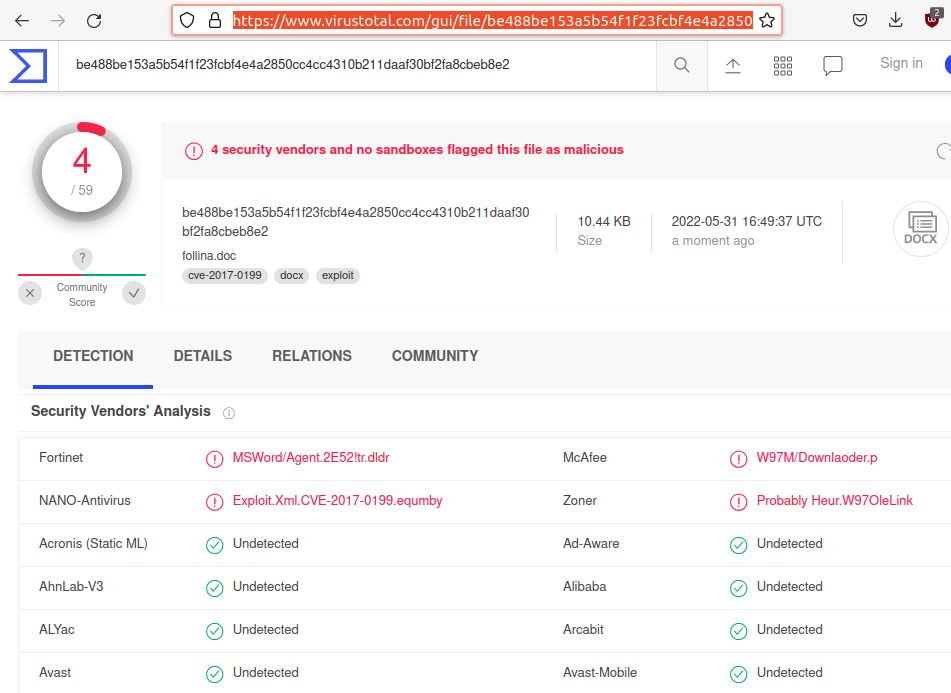Click the Sign in link
The width and height of the screenshot is (951, 693).
pyautogui.click(x=901, y=63)
